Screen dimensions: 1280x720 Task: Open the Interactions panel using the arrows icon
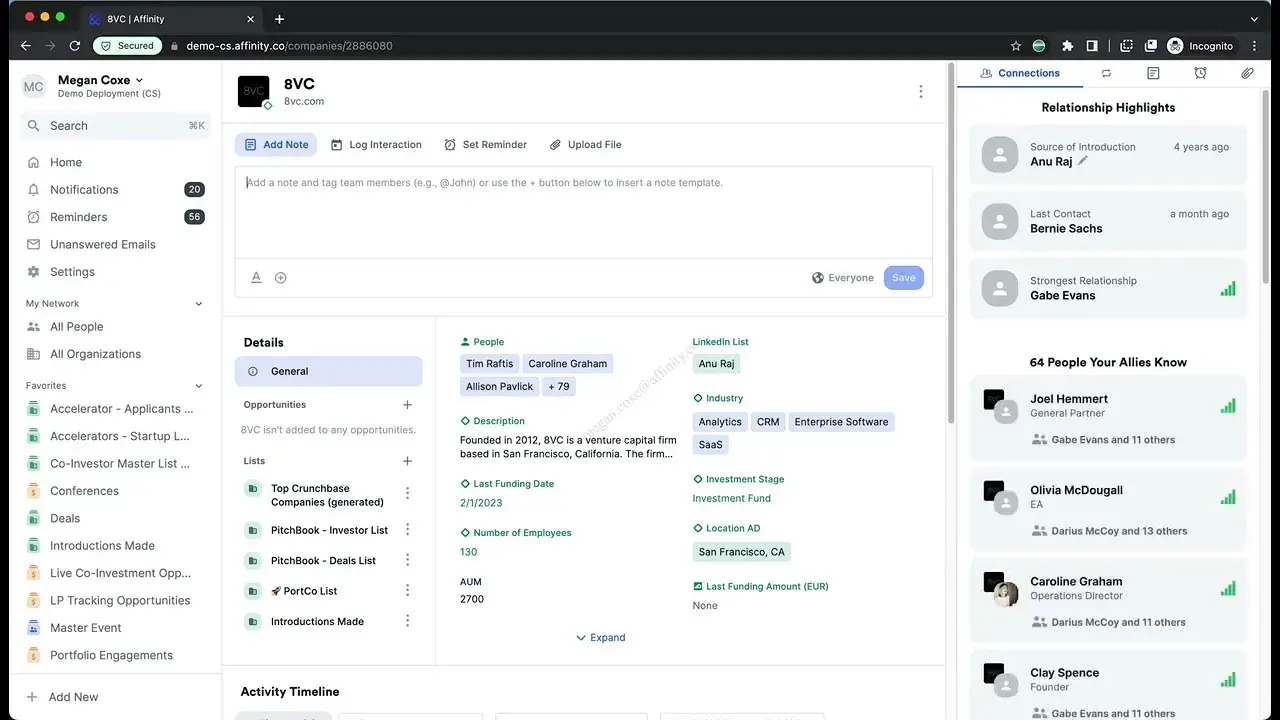[x=1106, y=72]
